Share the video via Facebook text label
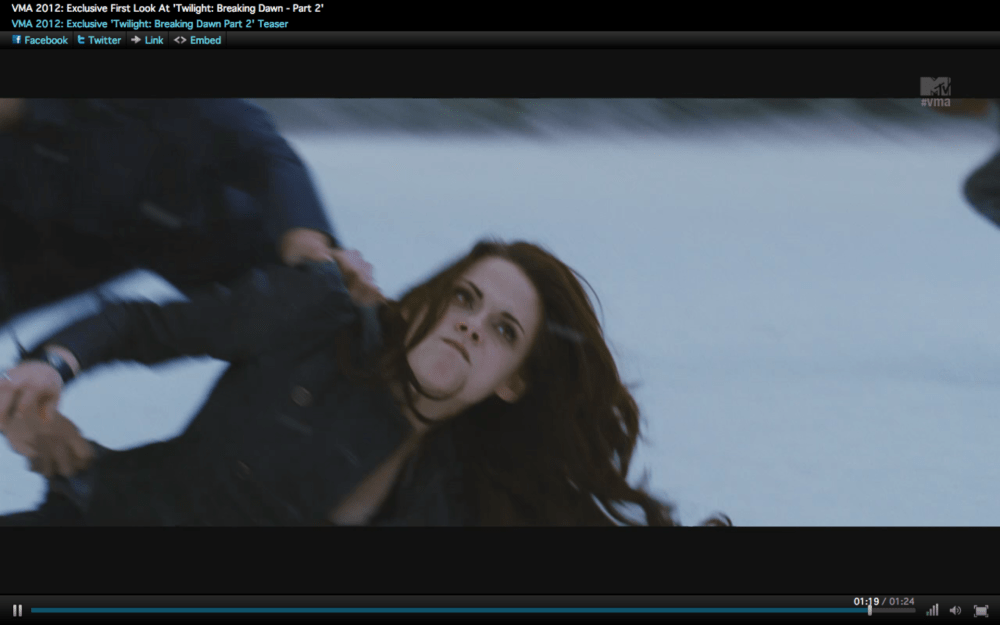Viewport: 1000px width, 625px height. [x=46, y=40]
